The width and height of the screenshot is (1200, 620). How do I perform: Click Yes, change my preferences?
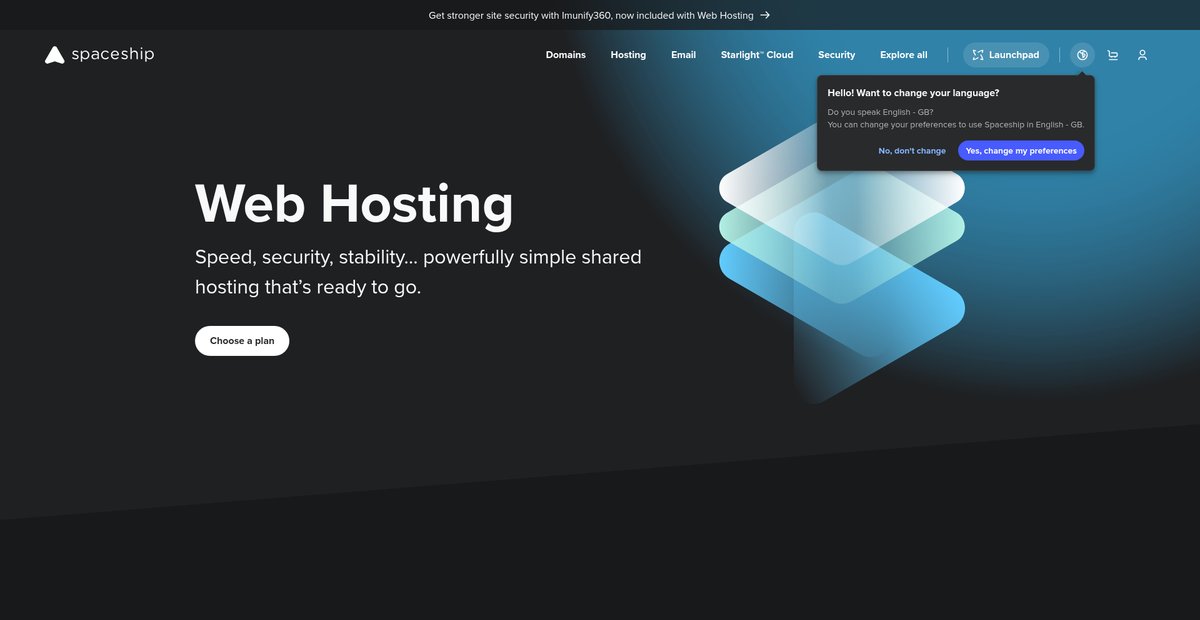1021,151
